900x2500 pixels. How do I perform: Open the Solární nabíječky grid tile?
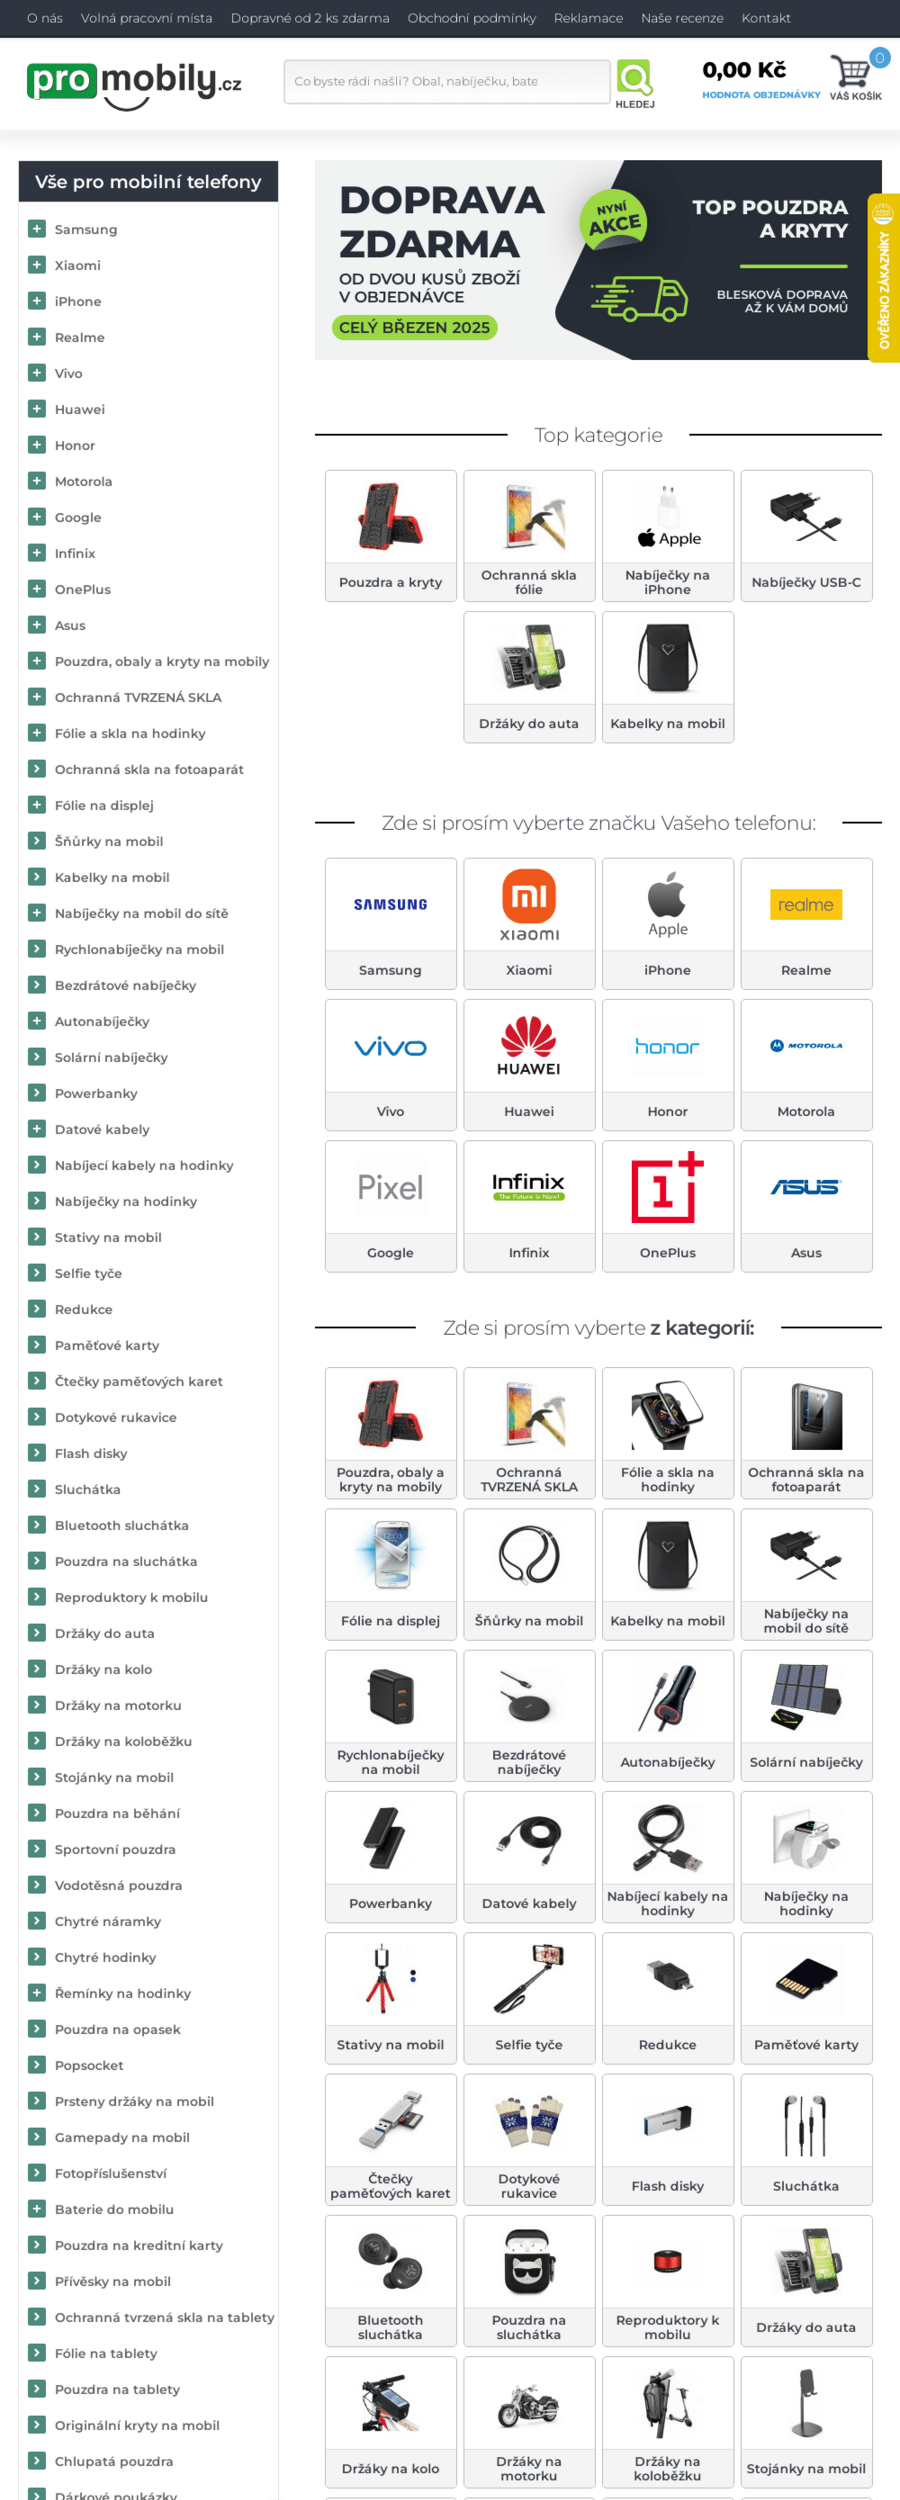click(806, 1716)
